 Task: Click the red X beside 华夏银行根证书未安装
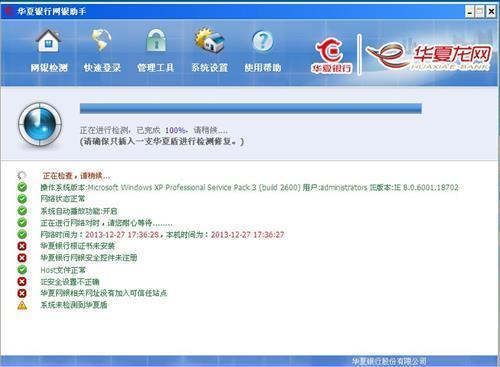tap(22, 246)
